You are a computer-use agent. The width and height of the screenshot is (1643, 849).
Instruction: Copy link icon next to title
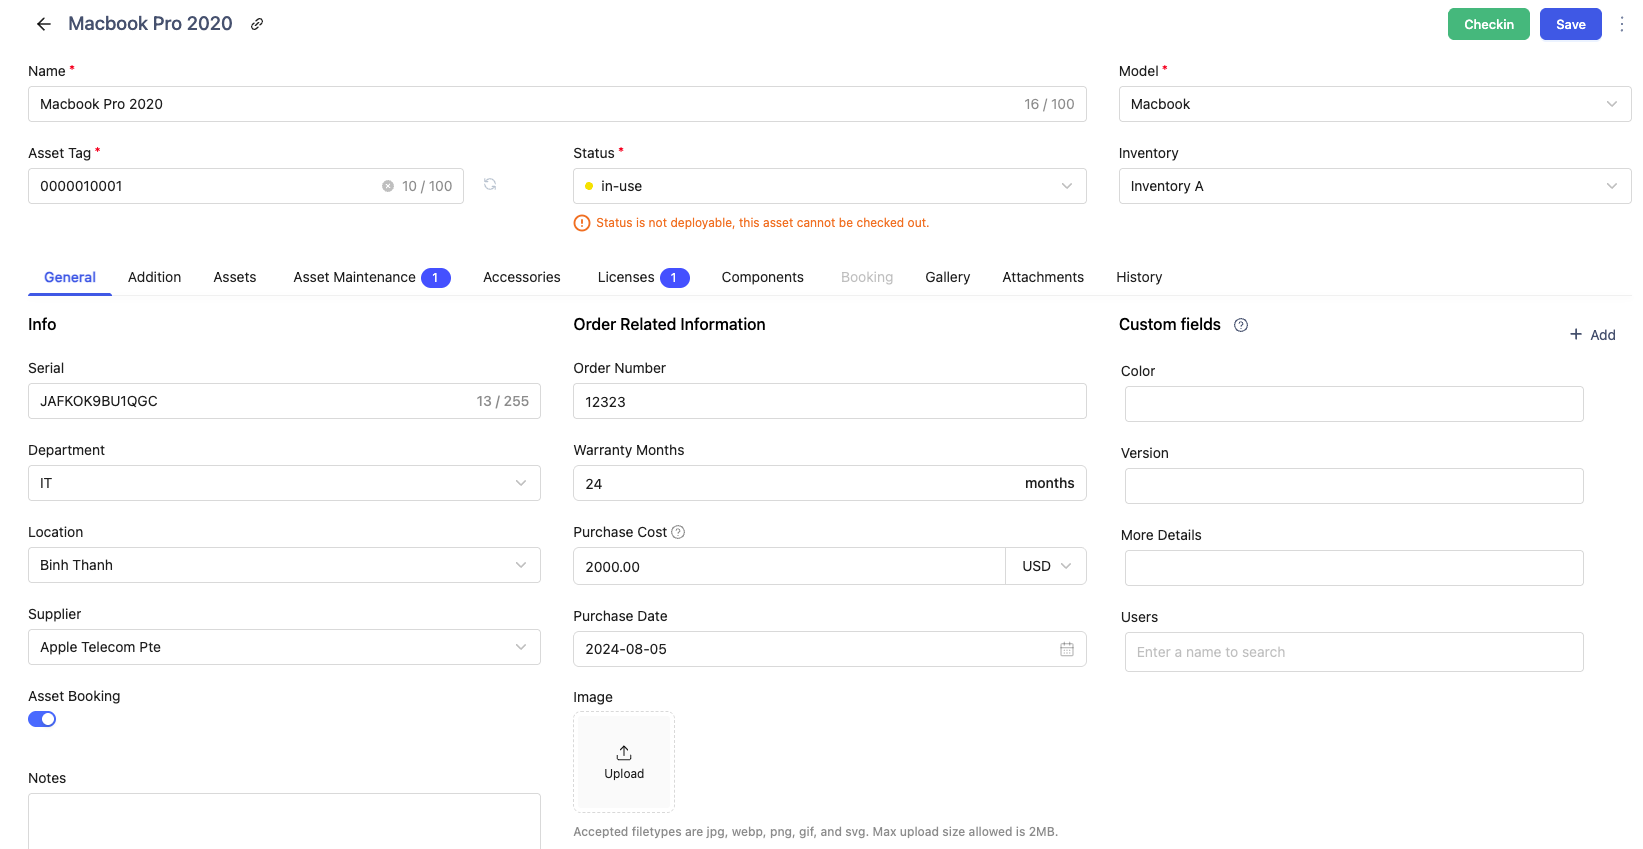point(257,24)
